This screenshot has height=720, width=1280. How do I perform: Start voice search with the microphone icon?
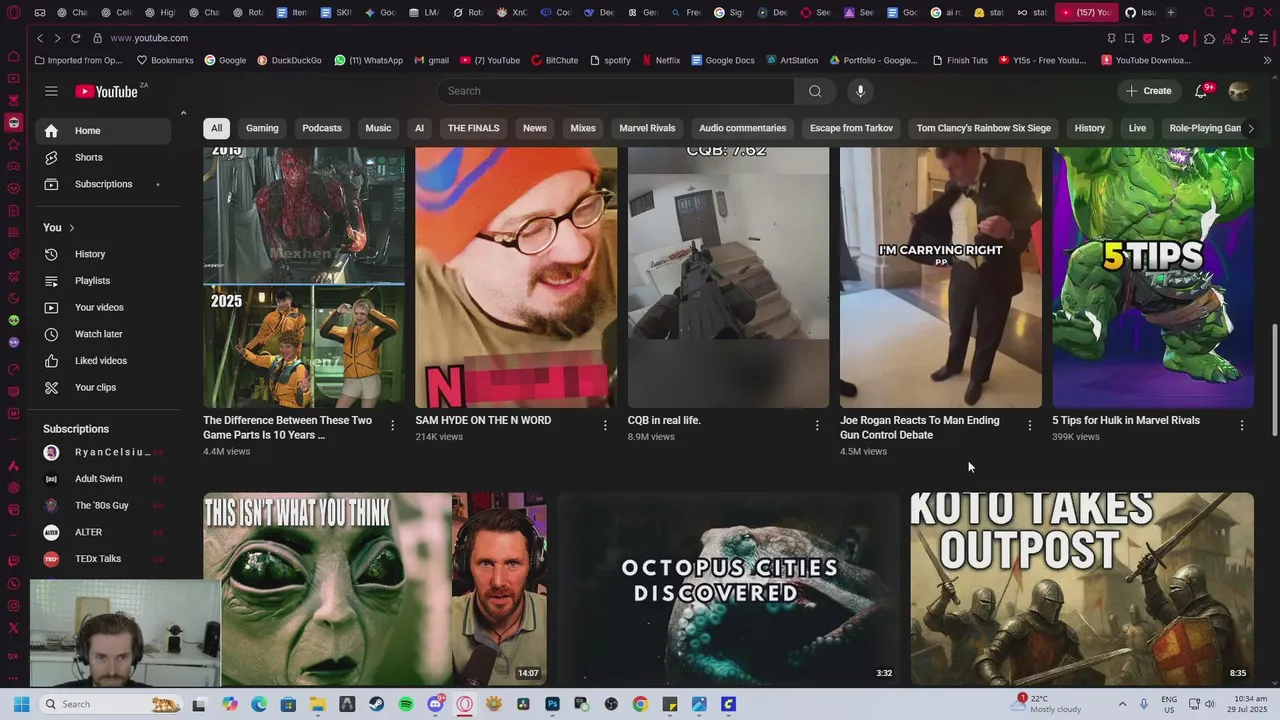pyautogui.click(x=860, y=91)
